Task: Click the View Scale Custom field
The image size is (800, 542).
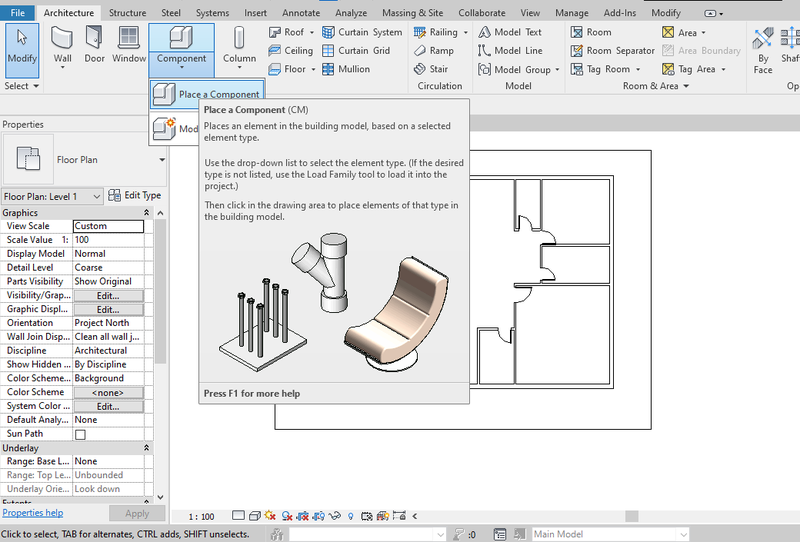Action: point(108,226)
